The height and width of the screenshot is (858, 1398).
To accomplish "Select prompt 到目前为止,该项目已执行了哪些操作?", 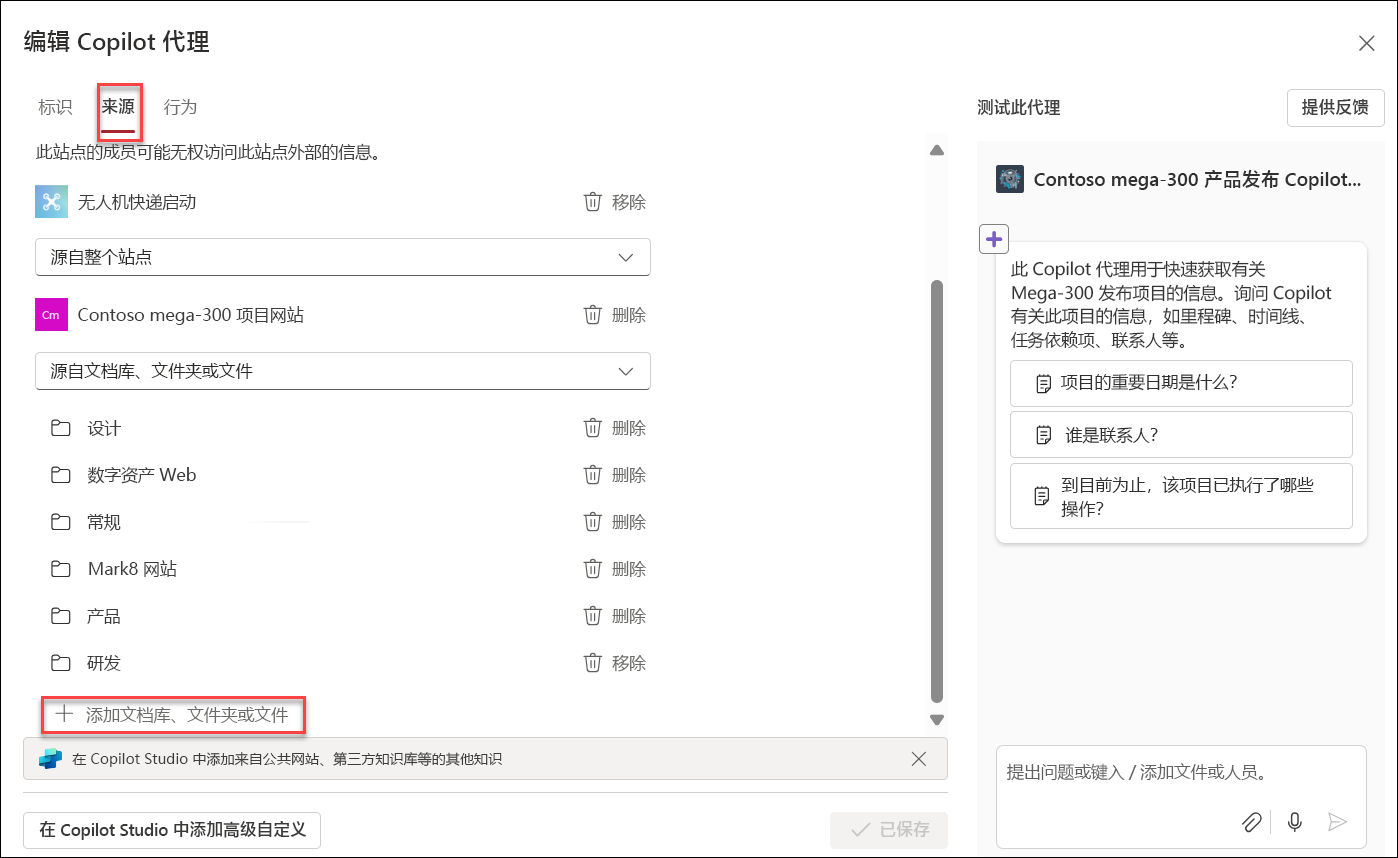I will 1181,496.
